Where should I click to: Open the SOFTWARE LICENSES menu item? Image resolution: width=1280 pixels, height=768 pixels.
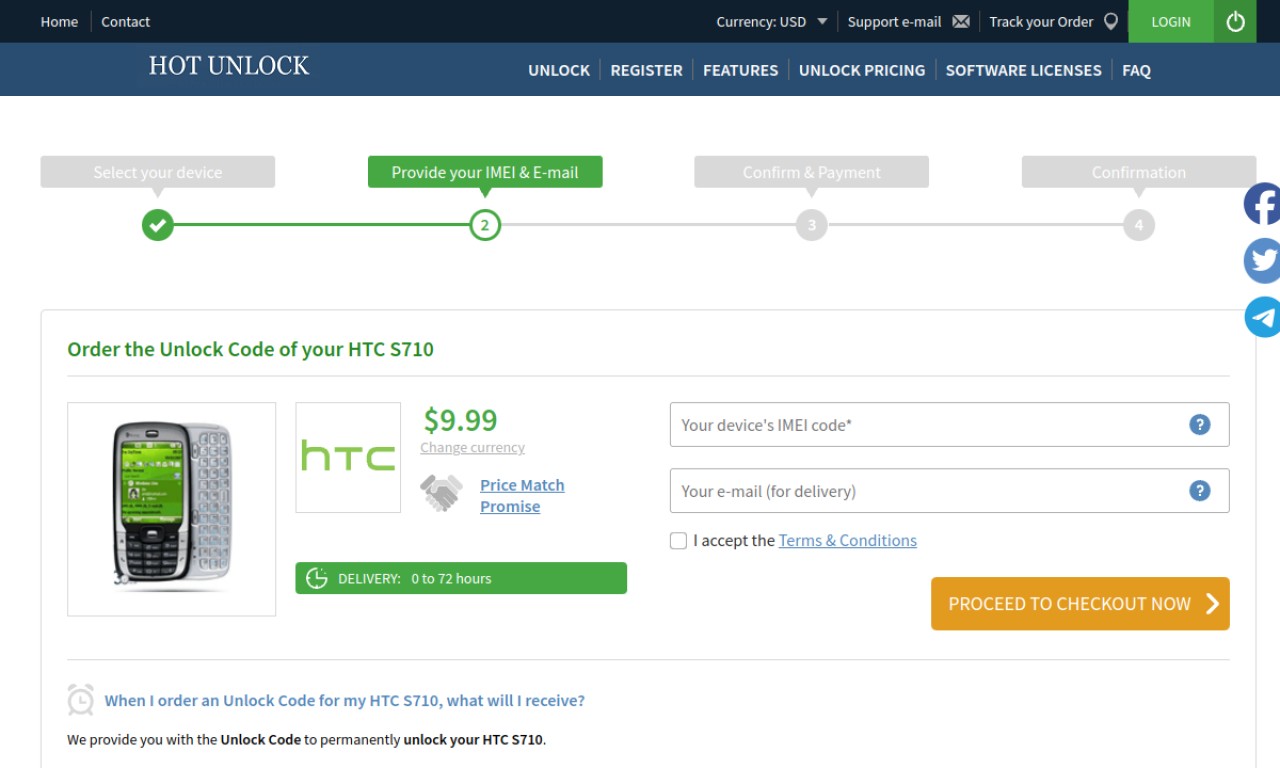[x=1023, y=70]
